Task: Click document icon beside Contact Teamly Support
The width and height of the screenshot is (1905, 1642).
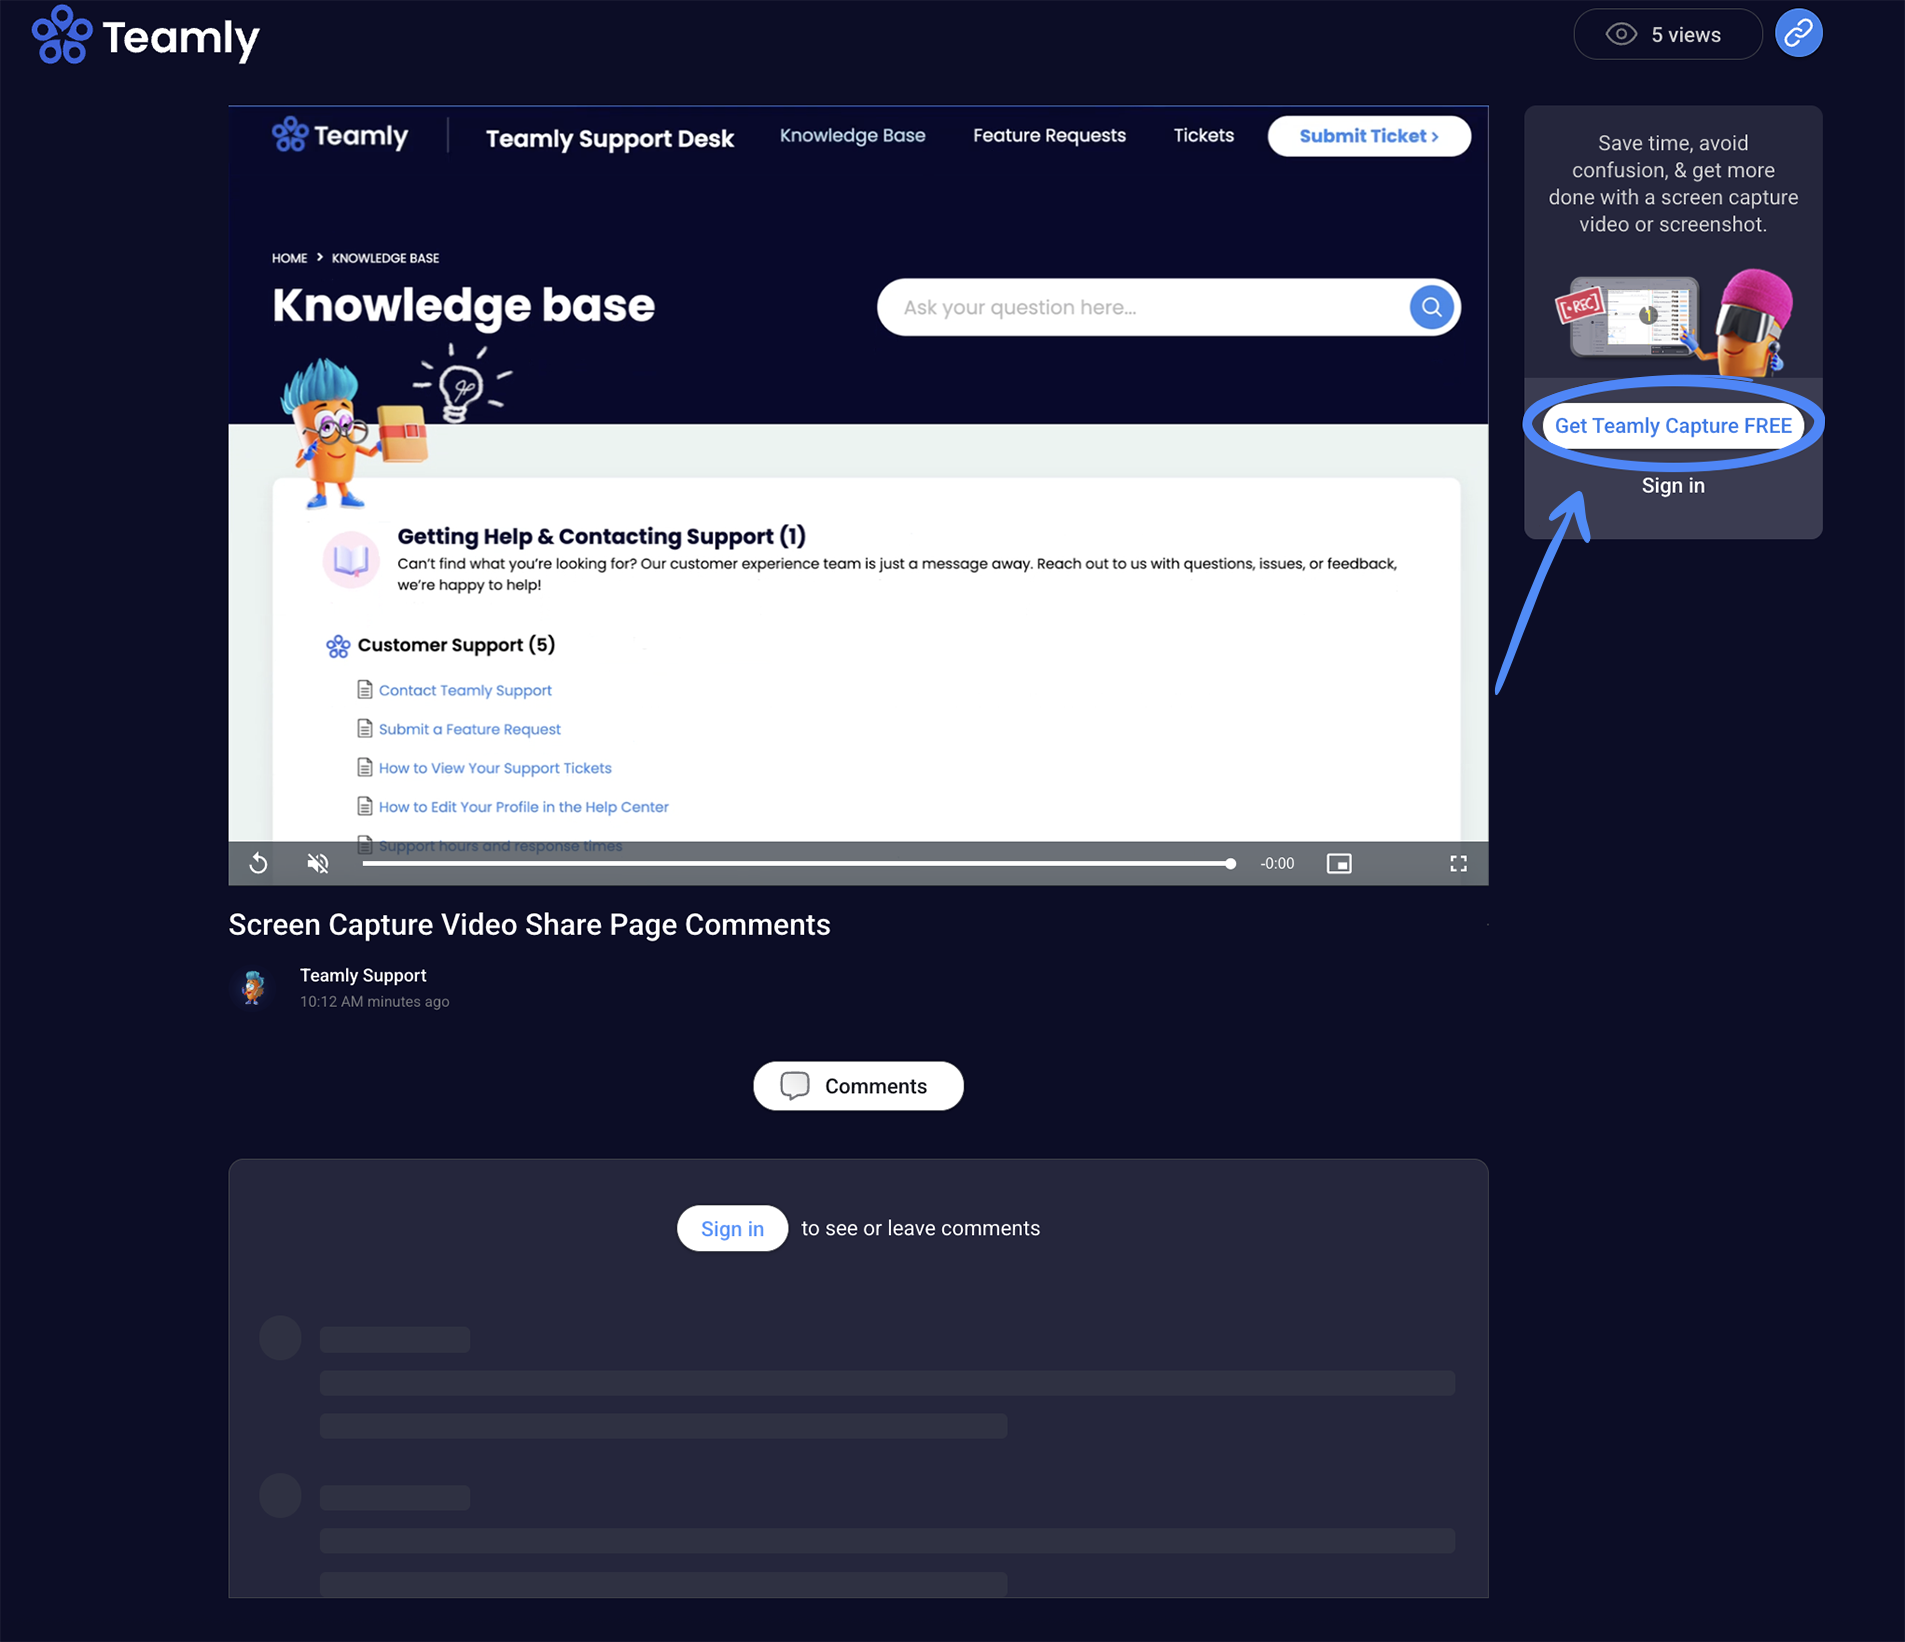Action: pos(364,689)
